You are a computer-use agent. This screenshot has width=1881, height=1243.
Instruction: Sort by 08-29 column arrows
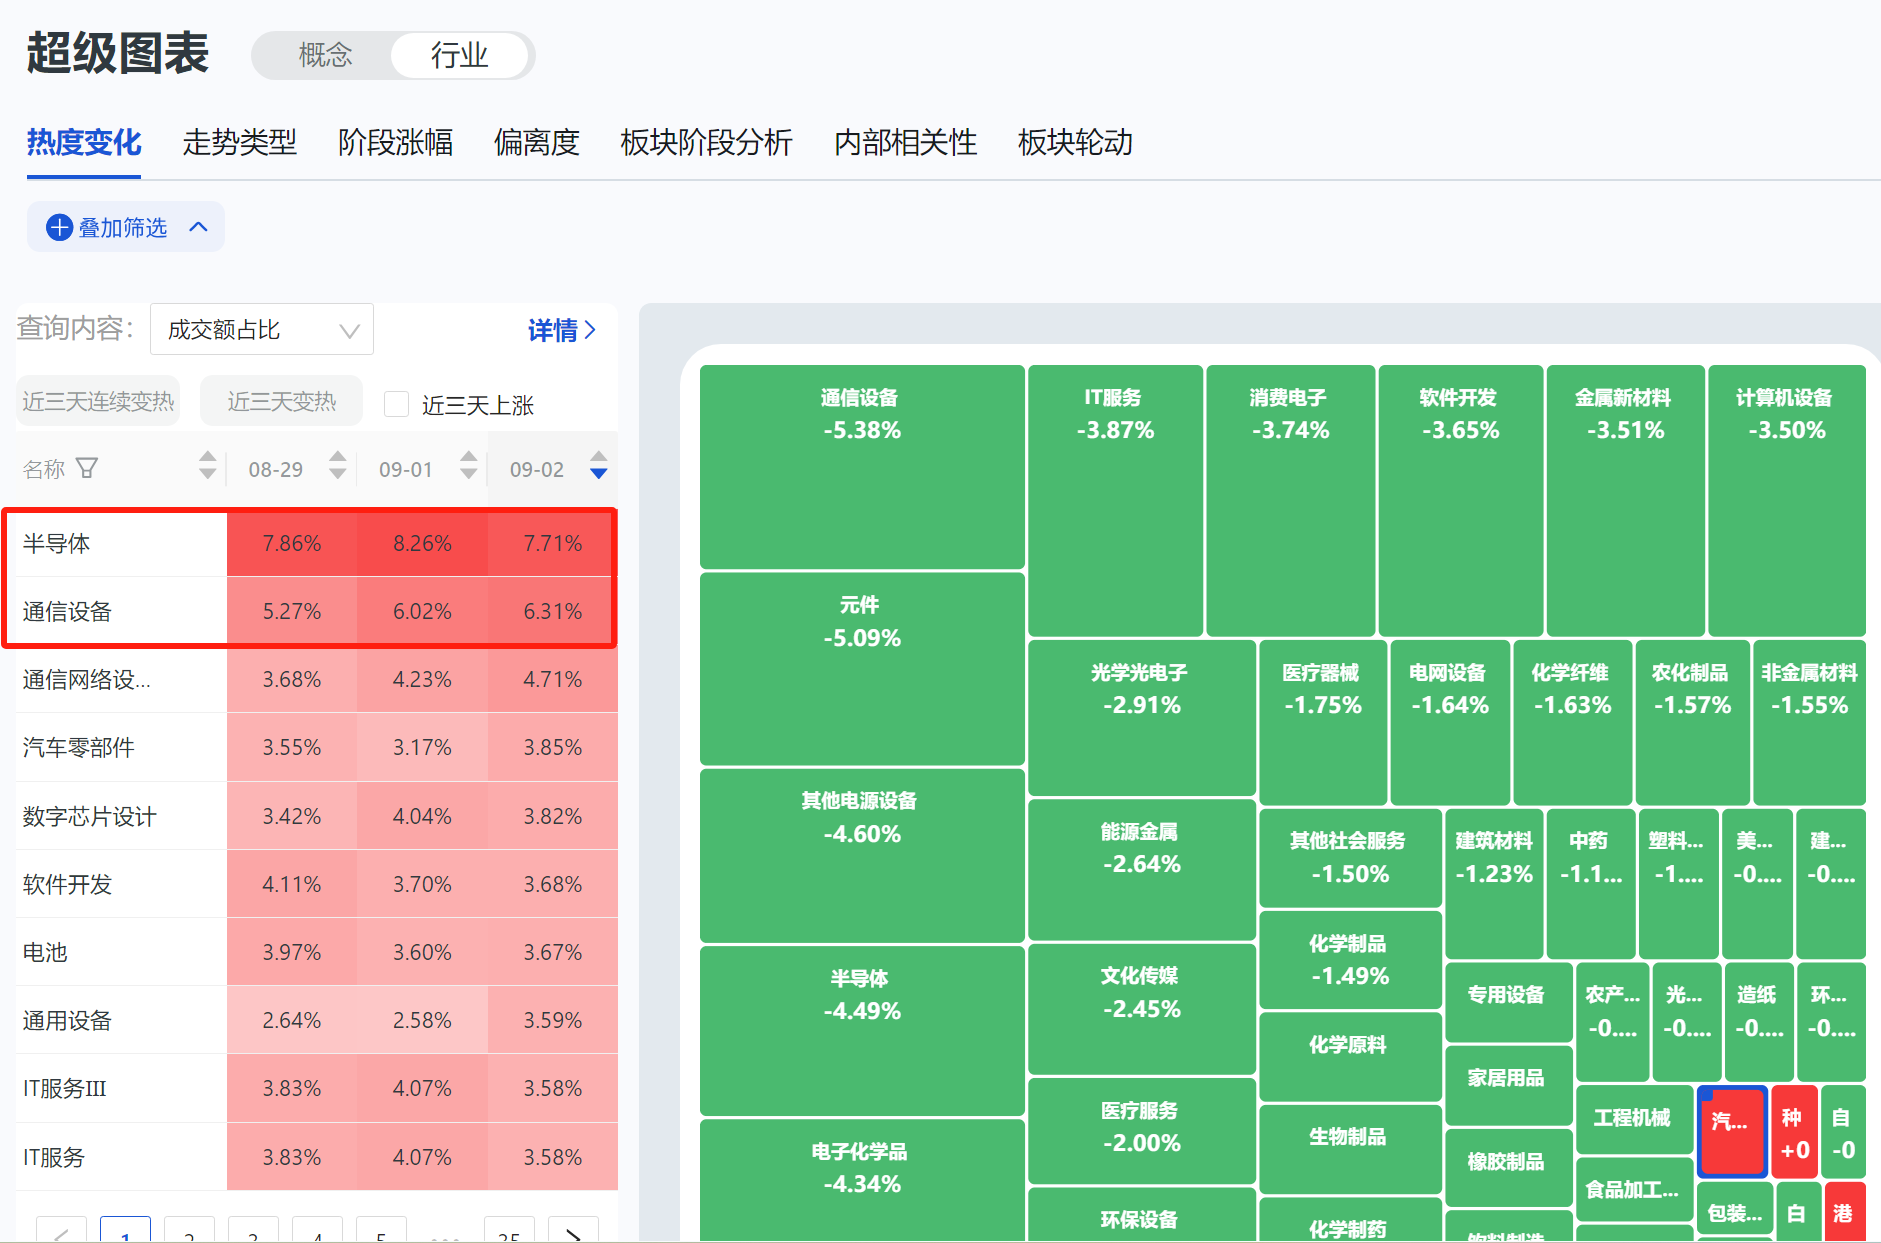(x=337, y=465)
